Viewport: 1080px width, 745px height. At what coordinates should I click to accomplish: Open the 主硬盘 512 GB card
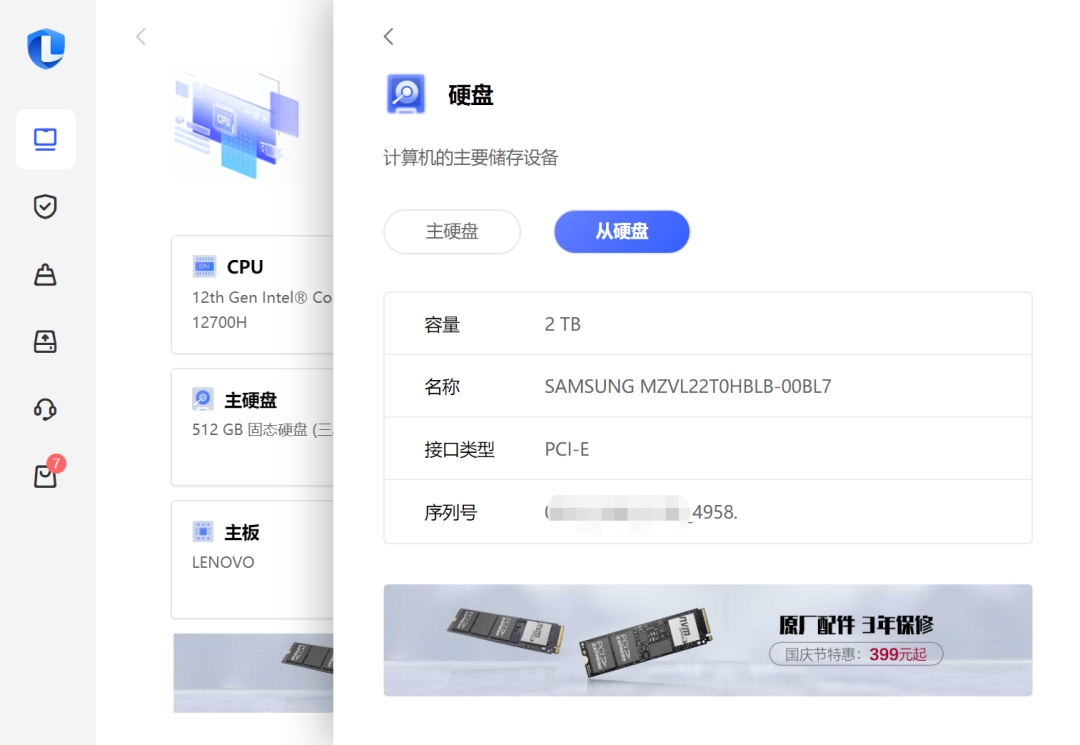[252, 428]
